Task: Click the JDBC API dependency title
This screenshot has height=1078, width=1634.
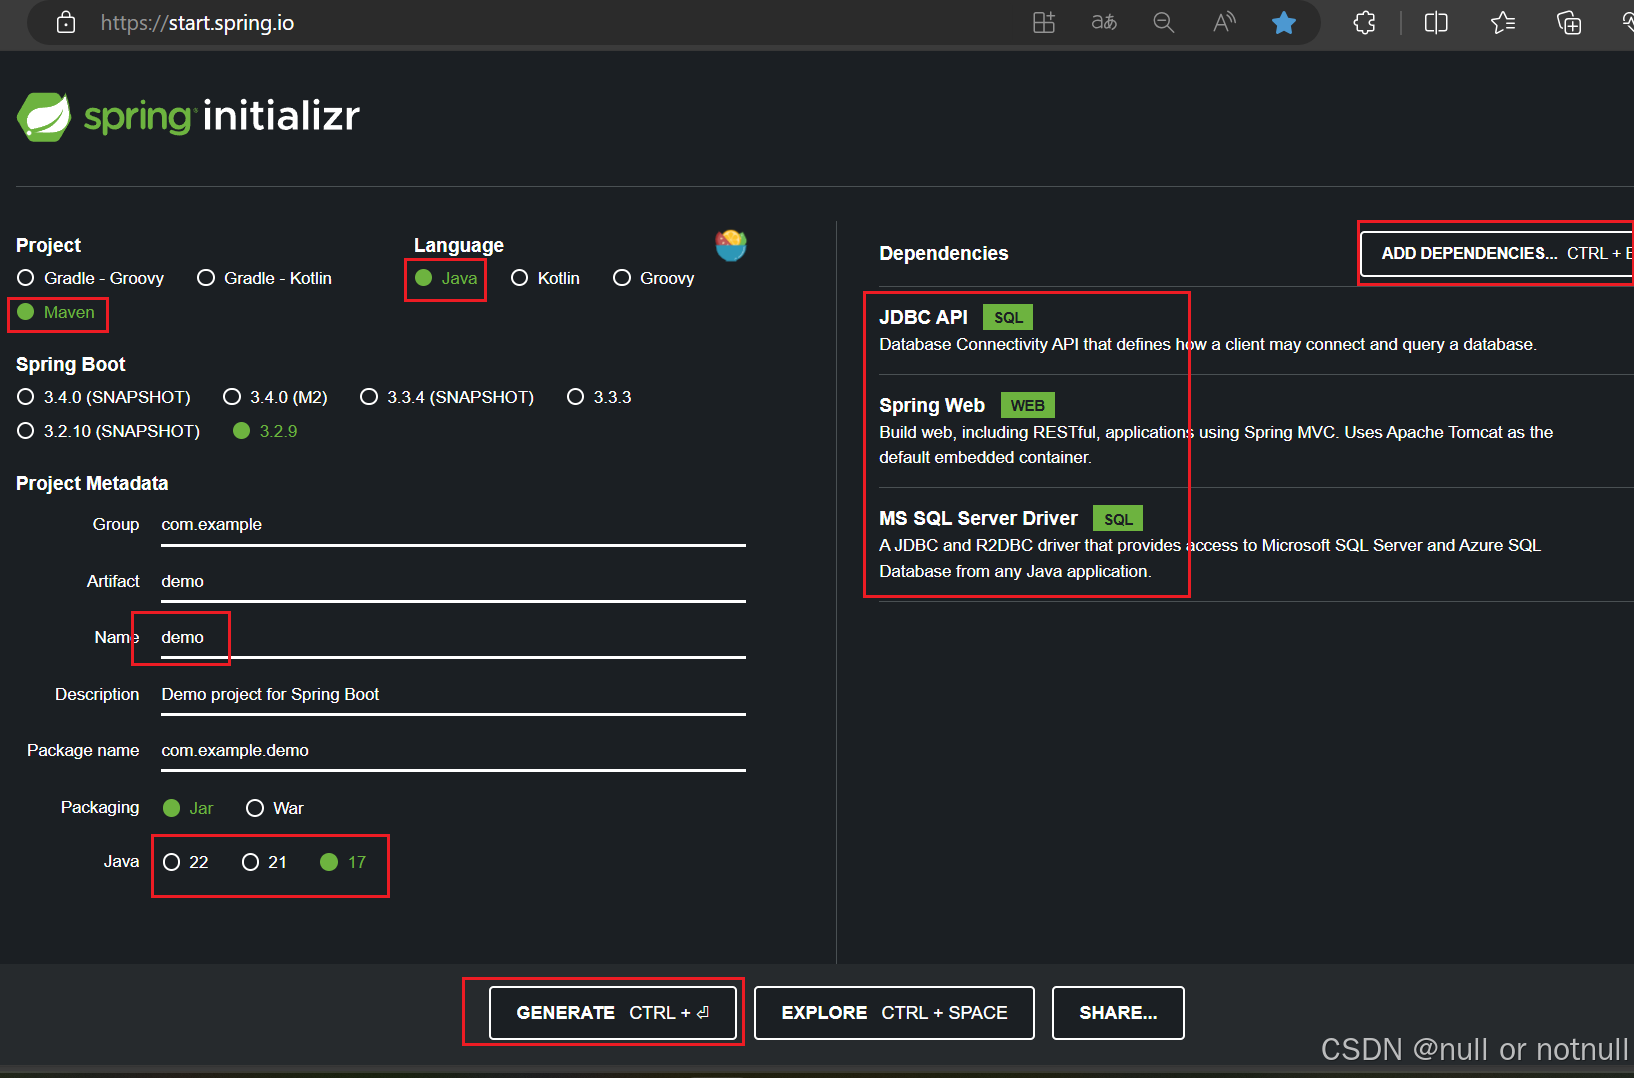Action: click(x=923, y=317)
